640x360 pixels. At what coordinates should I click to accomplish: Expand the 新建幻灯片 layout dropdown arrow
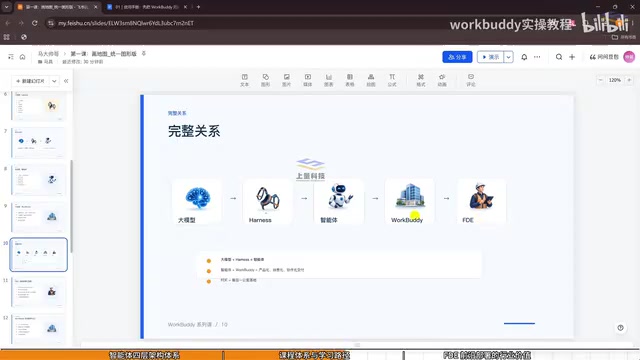pyautogui.click(x=54, y=81)
